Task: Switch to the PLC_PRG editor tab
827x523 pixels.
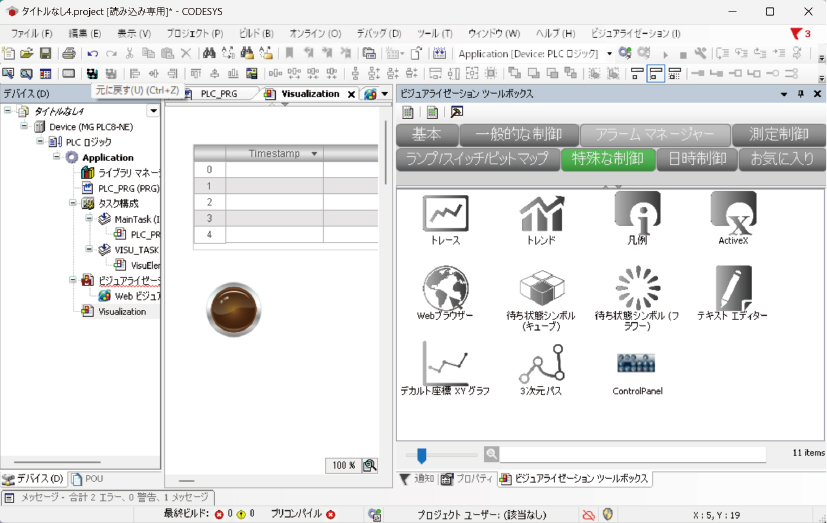Action: pyautogui.click(x=218, y=93)
